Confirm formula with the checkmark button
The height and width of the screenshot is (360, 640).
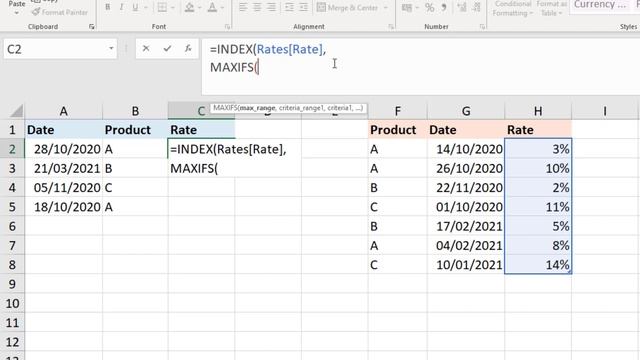pyautogui.click(x=167, y=49)
